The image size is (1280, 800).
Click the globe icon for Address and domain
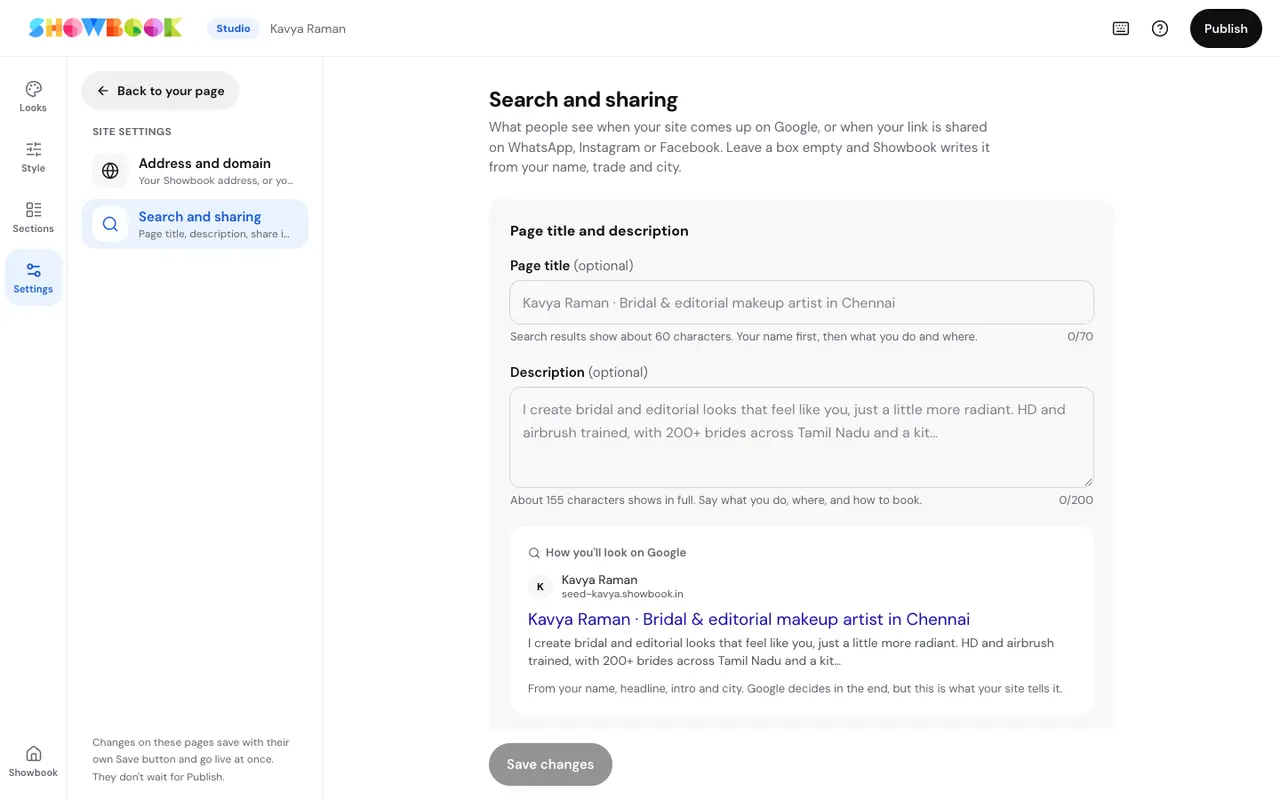(110, 171)
